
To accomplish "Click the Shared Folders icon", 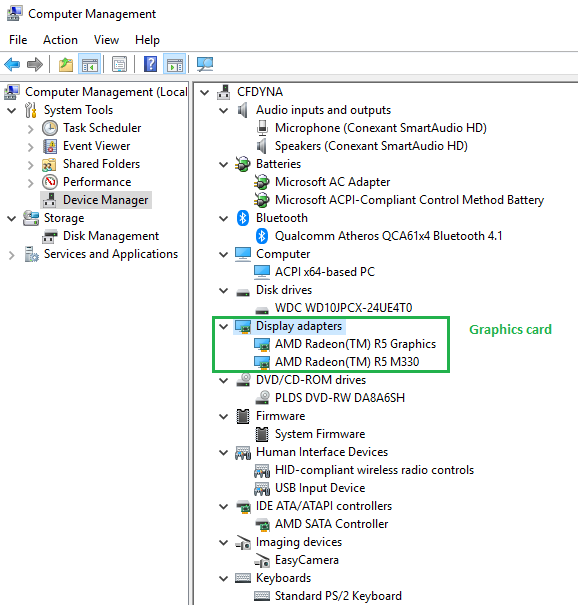I will coord(49,165).
